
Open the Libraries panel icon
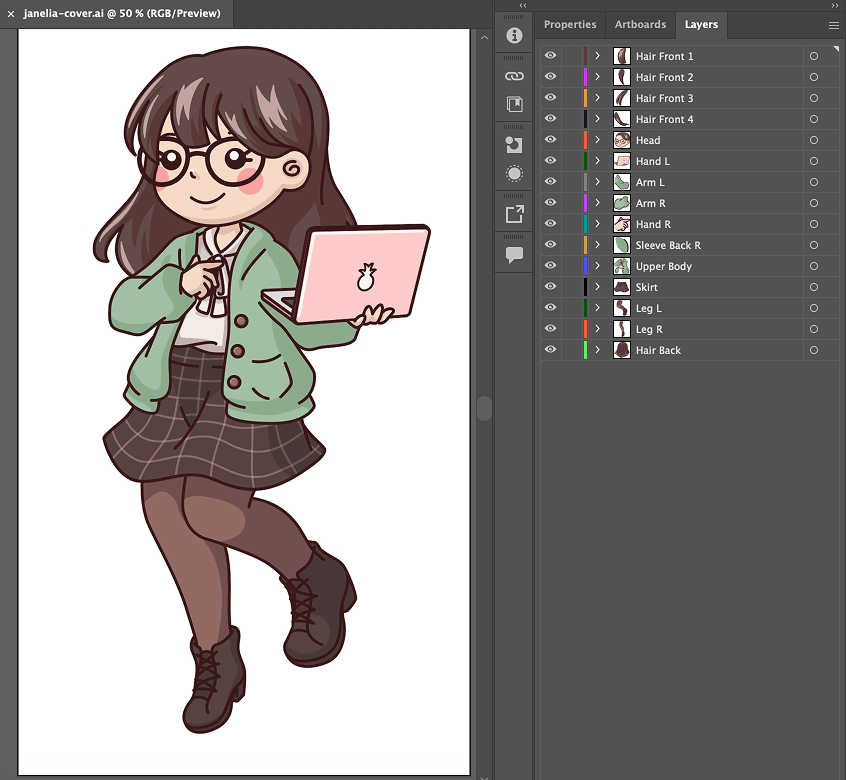coord(515,104)
